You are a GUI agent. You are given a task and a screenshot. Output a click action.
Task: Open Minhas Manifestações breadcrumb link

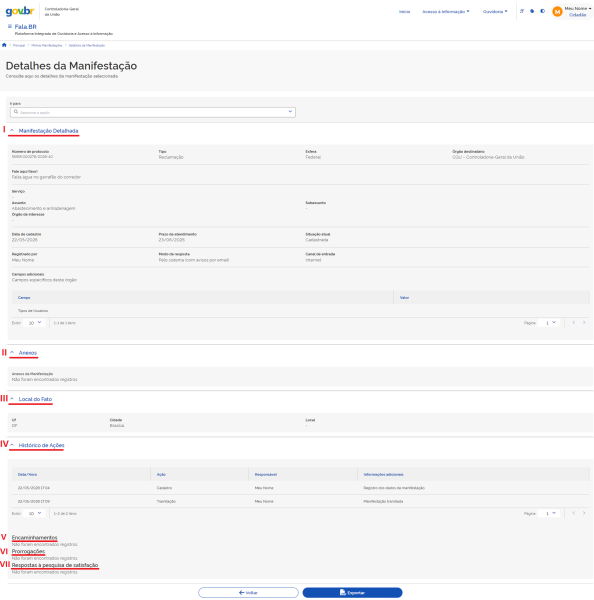tap(47, 45)
